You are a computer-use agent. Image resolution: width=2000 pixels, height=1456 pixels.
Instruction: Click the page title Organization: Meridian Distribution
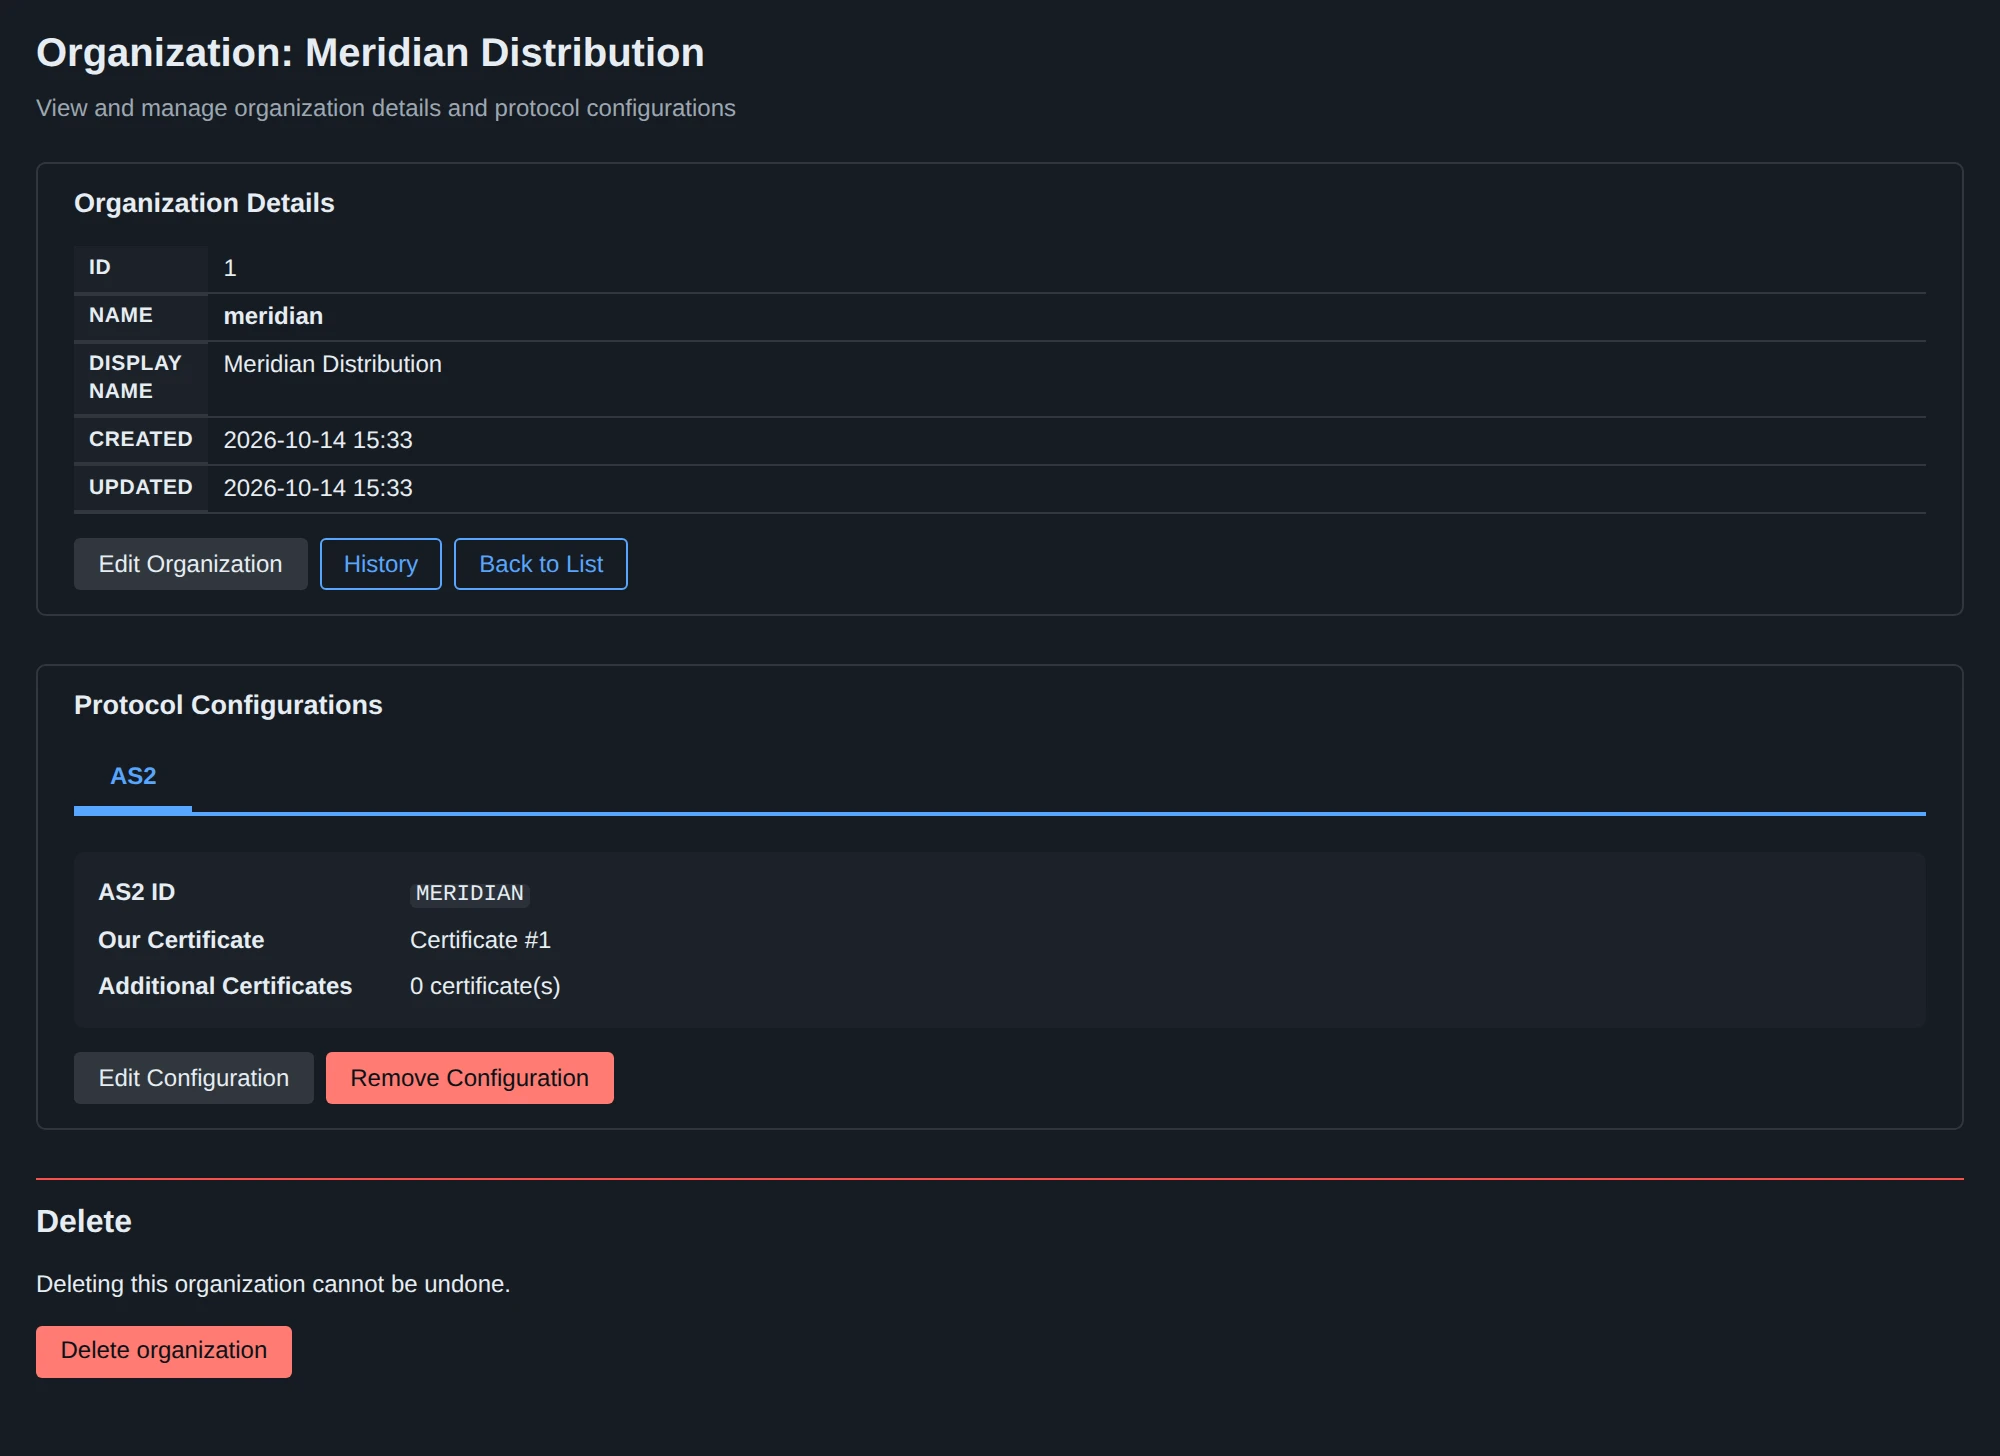click(370, 53)
